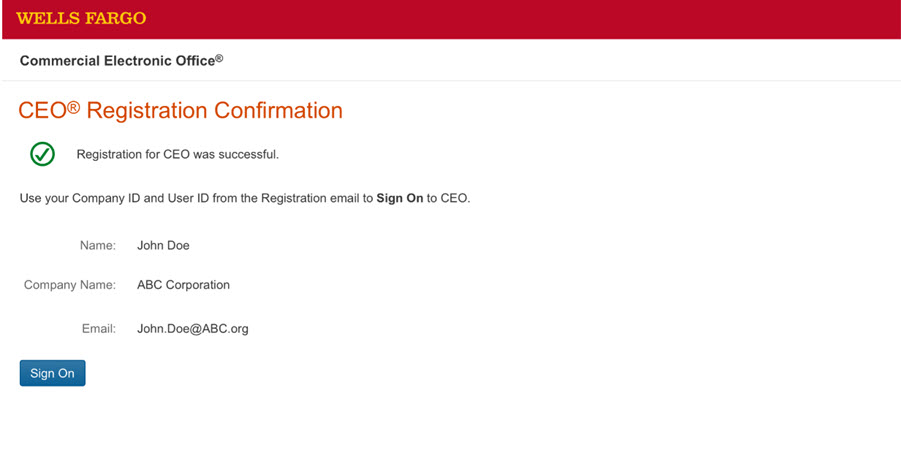The height and width of the screenshot is (472, 901).
Task: Click the green success checkmark icon
Action: [42, 154]
